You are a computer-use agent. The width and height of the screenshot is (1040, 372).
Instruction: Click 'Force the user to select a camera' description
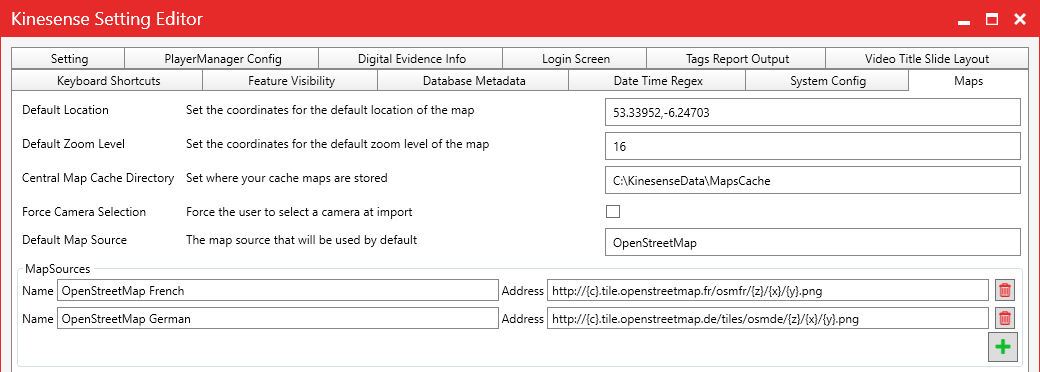pos(299,212)
